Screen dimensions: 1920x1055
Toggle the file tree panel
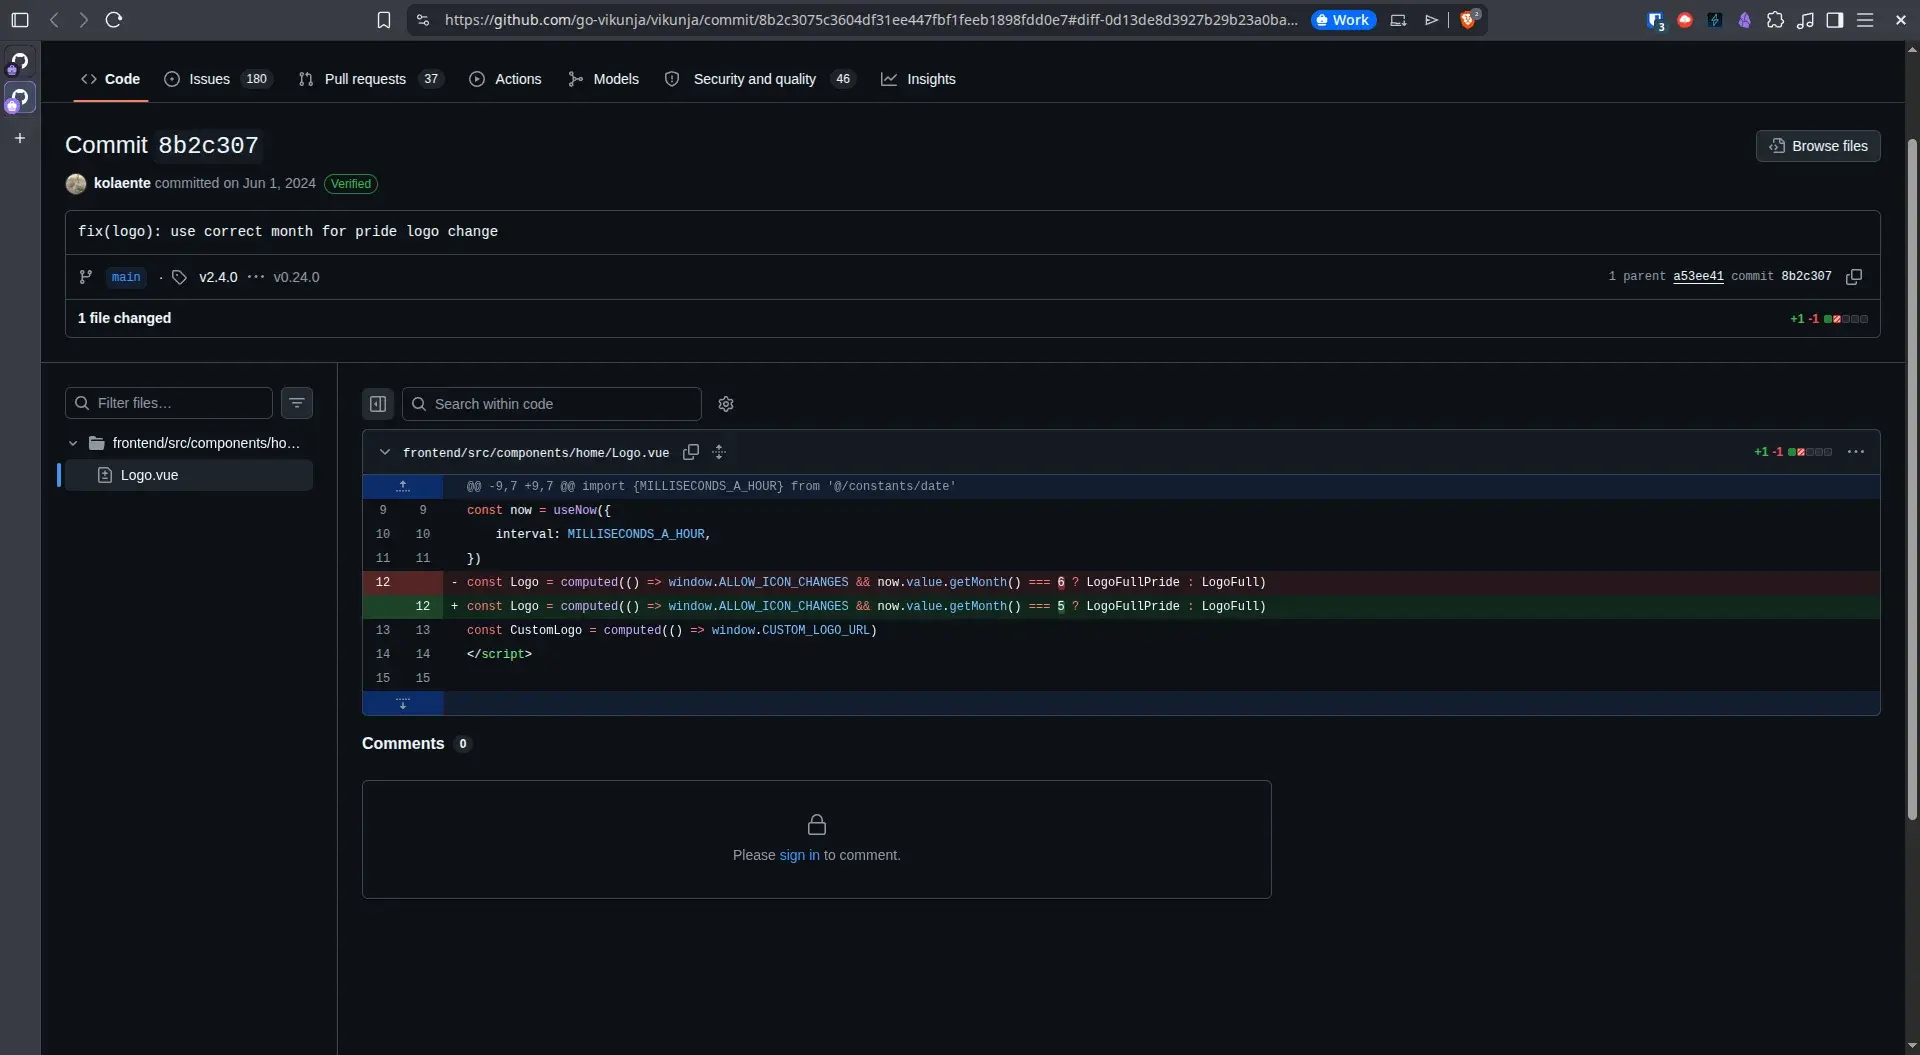point(378,404)
